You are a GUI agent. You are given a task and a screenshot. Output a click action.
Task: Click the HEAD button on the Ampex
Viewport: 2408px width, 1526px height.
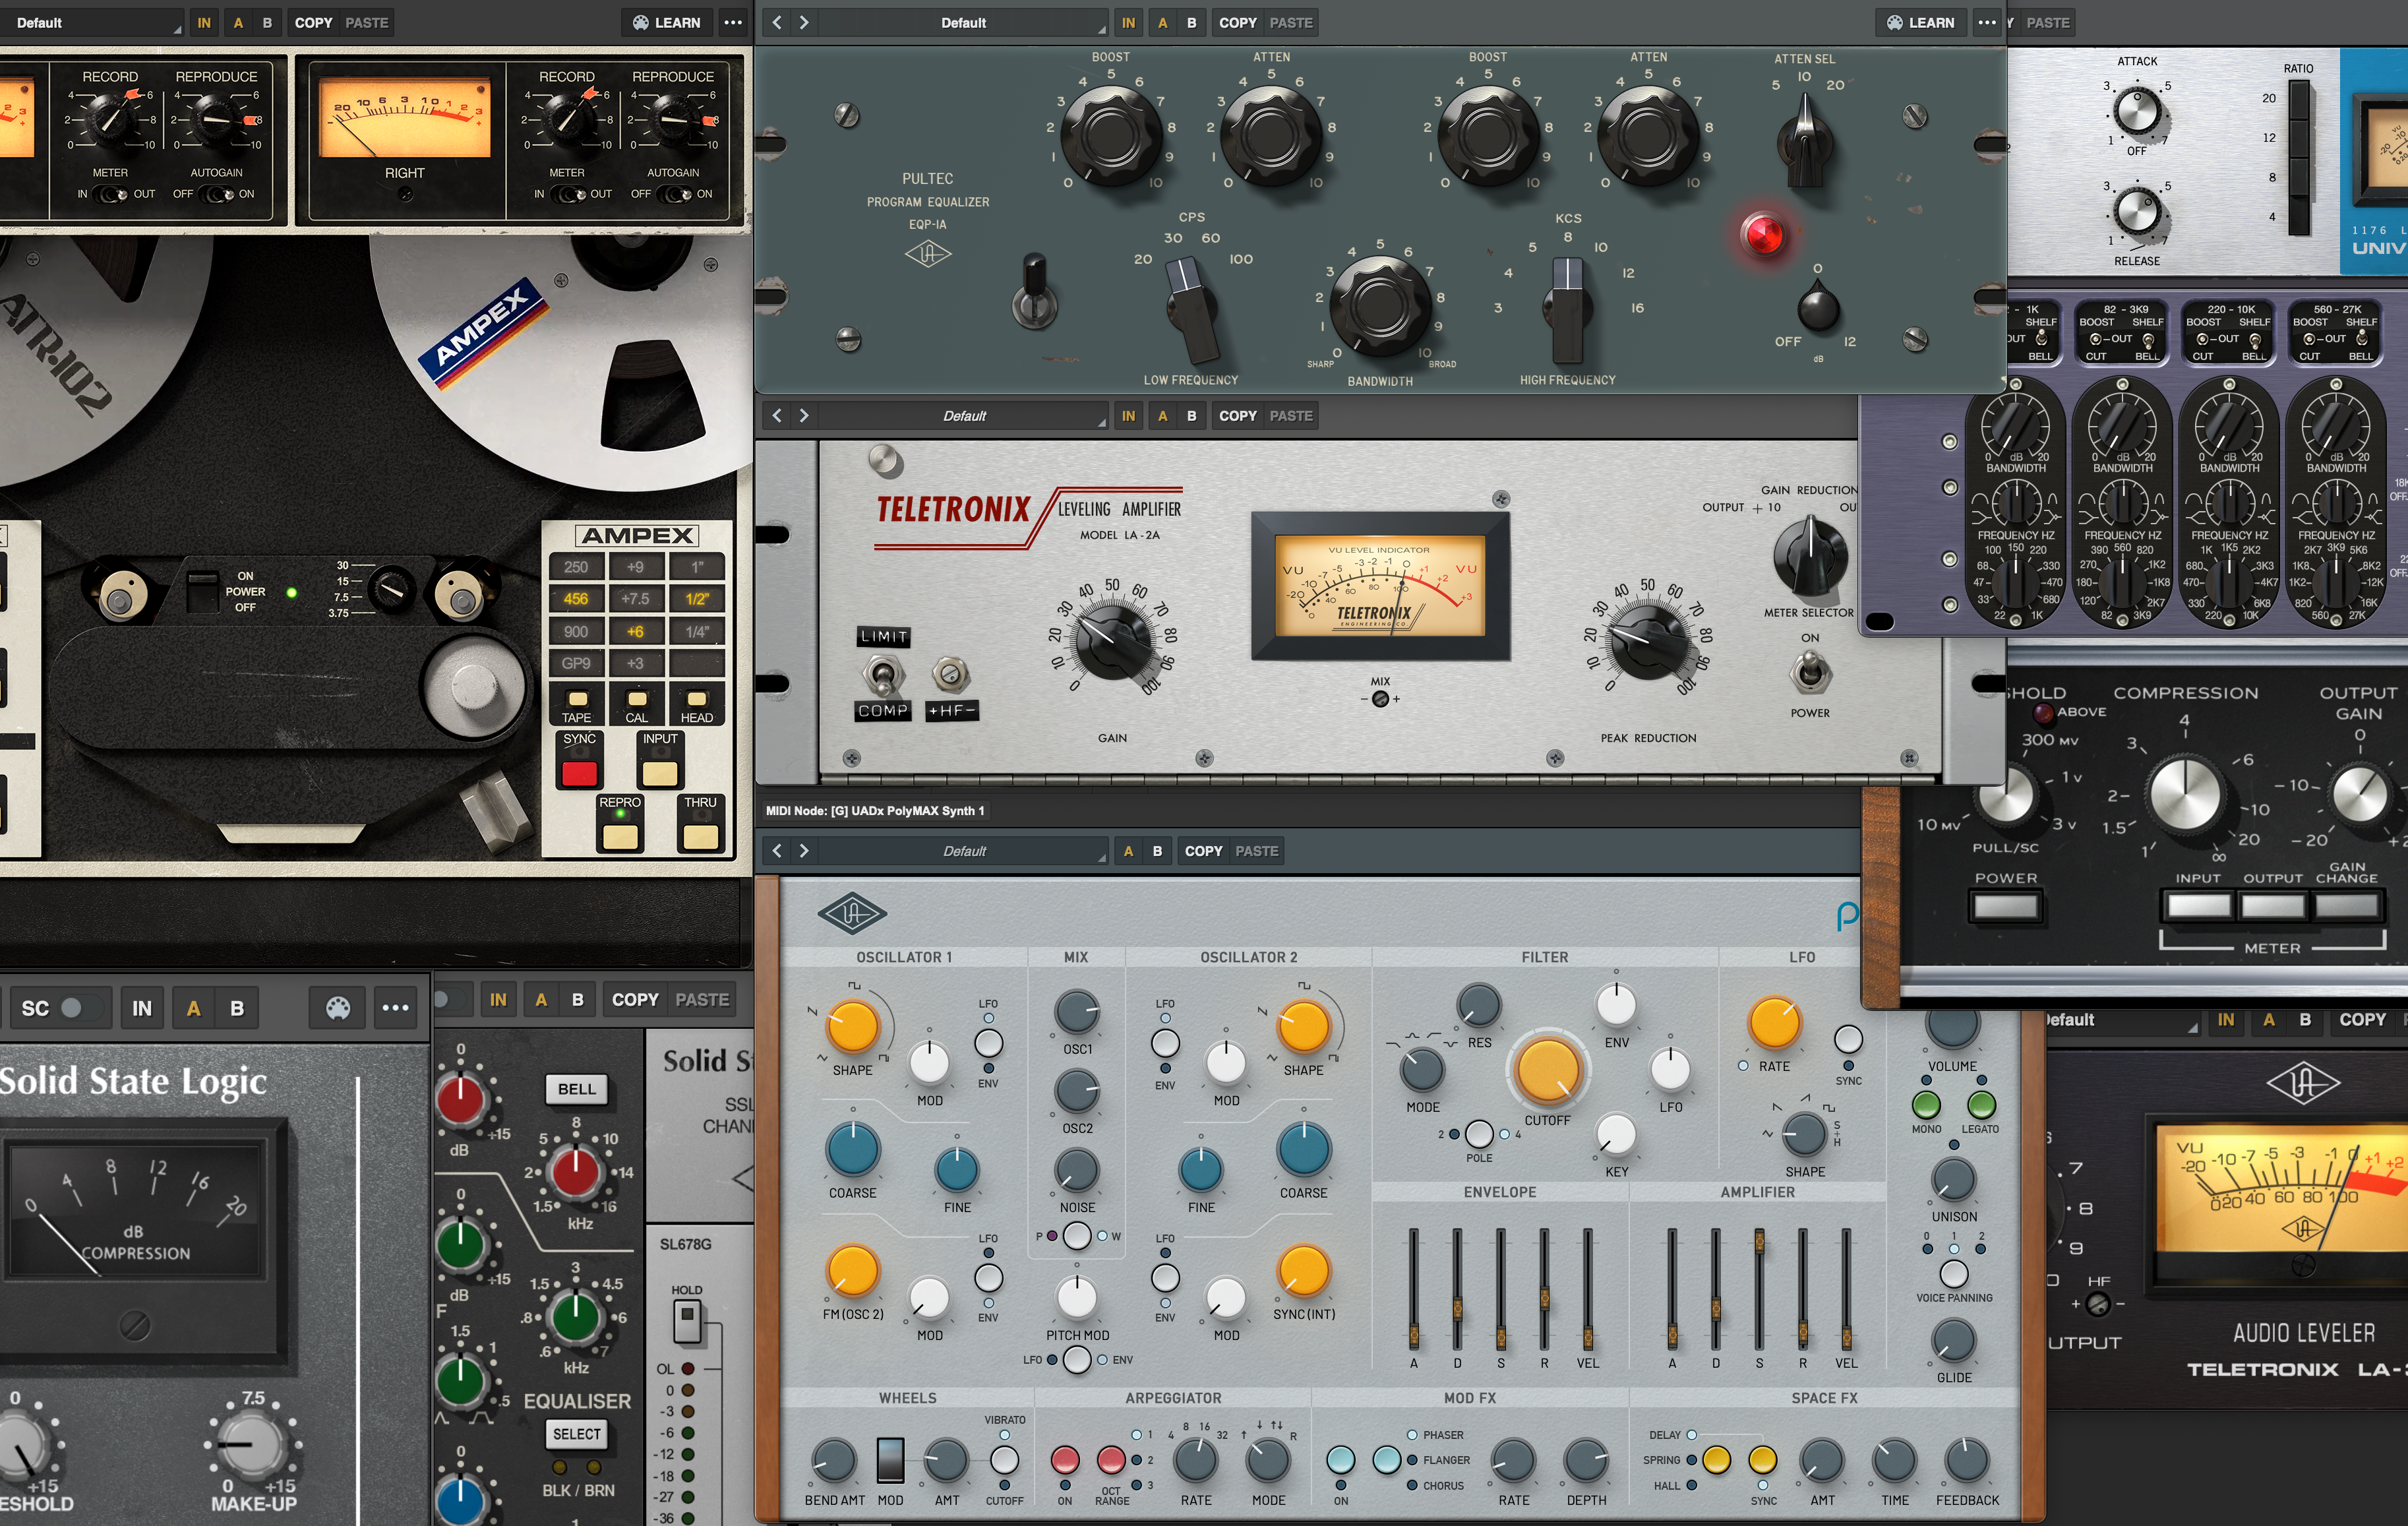coord(697,699)
